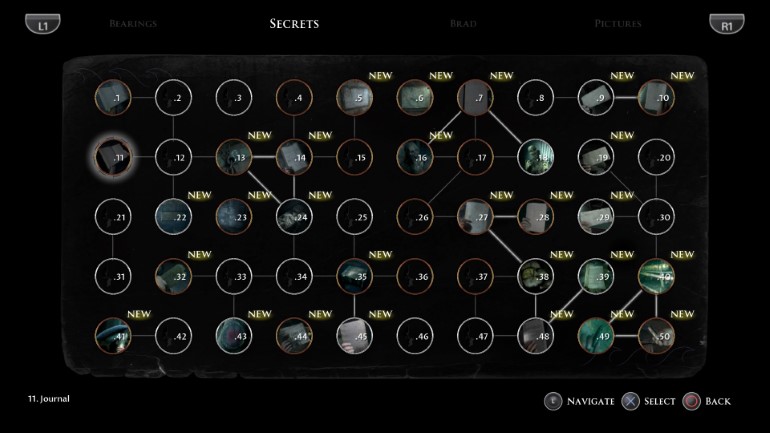Select secret node number 13
Viewport: 770px width, 433px height.
point(233,157)
